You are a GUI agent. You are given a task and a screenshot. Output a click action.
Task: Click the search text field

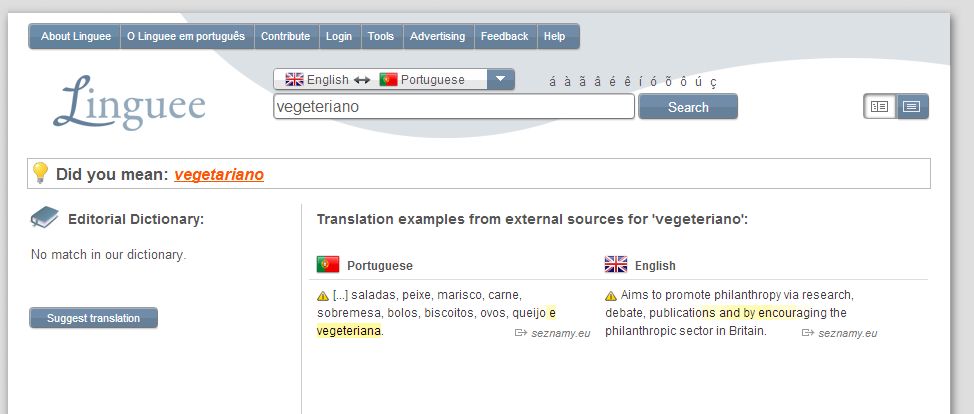(x=454, y=106)
